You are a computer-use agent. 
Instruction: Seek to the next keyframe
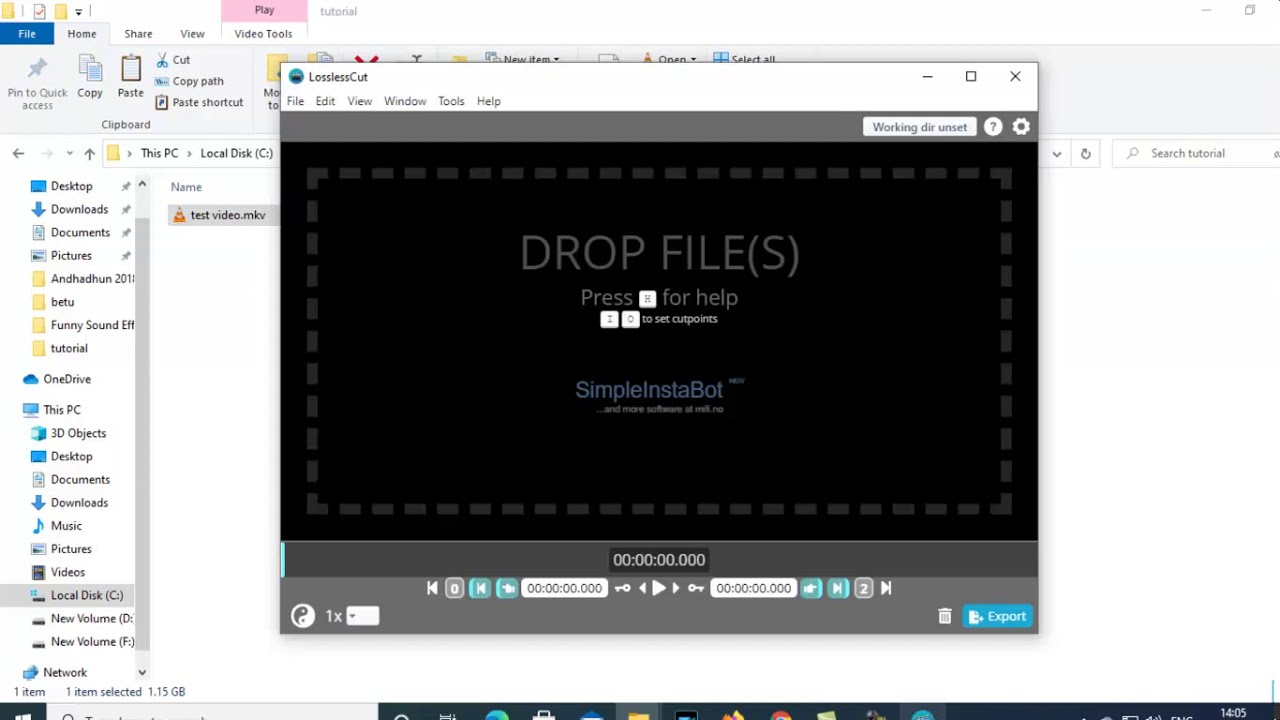[x=695, y=588]
